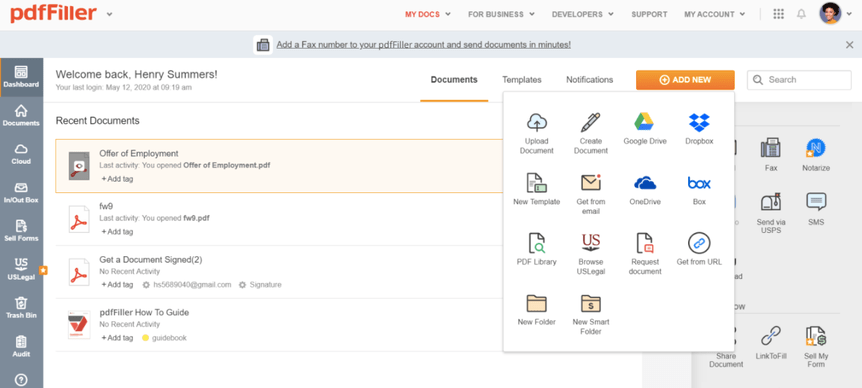The image size is (862, 388).
Task: Create a New Smart Folder
Action: [591, 314]
